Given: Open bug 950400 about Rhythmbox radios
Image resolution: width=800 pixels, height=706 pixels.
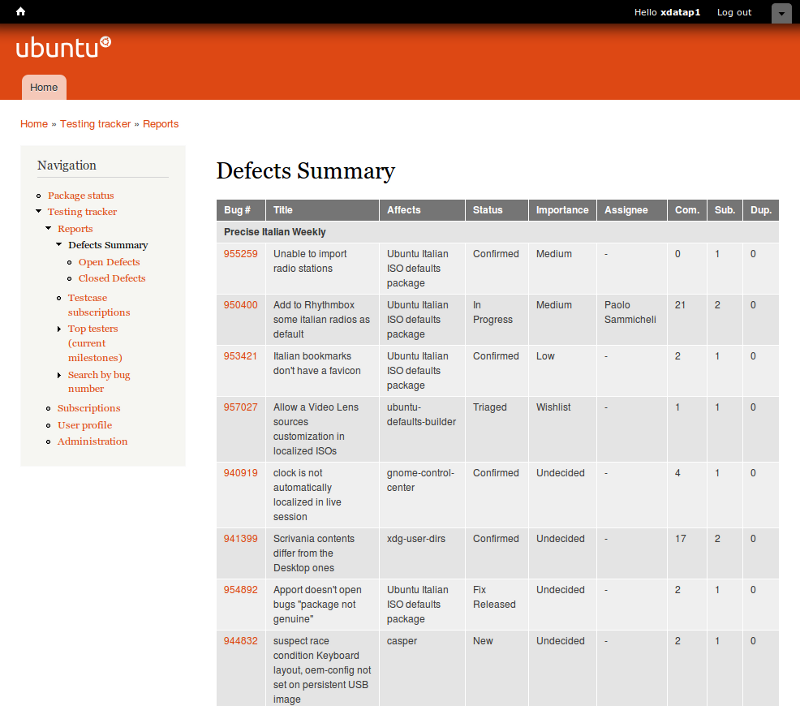Looking at the screenshot, I should tap(240, 305).
